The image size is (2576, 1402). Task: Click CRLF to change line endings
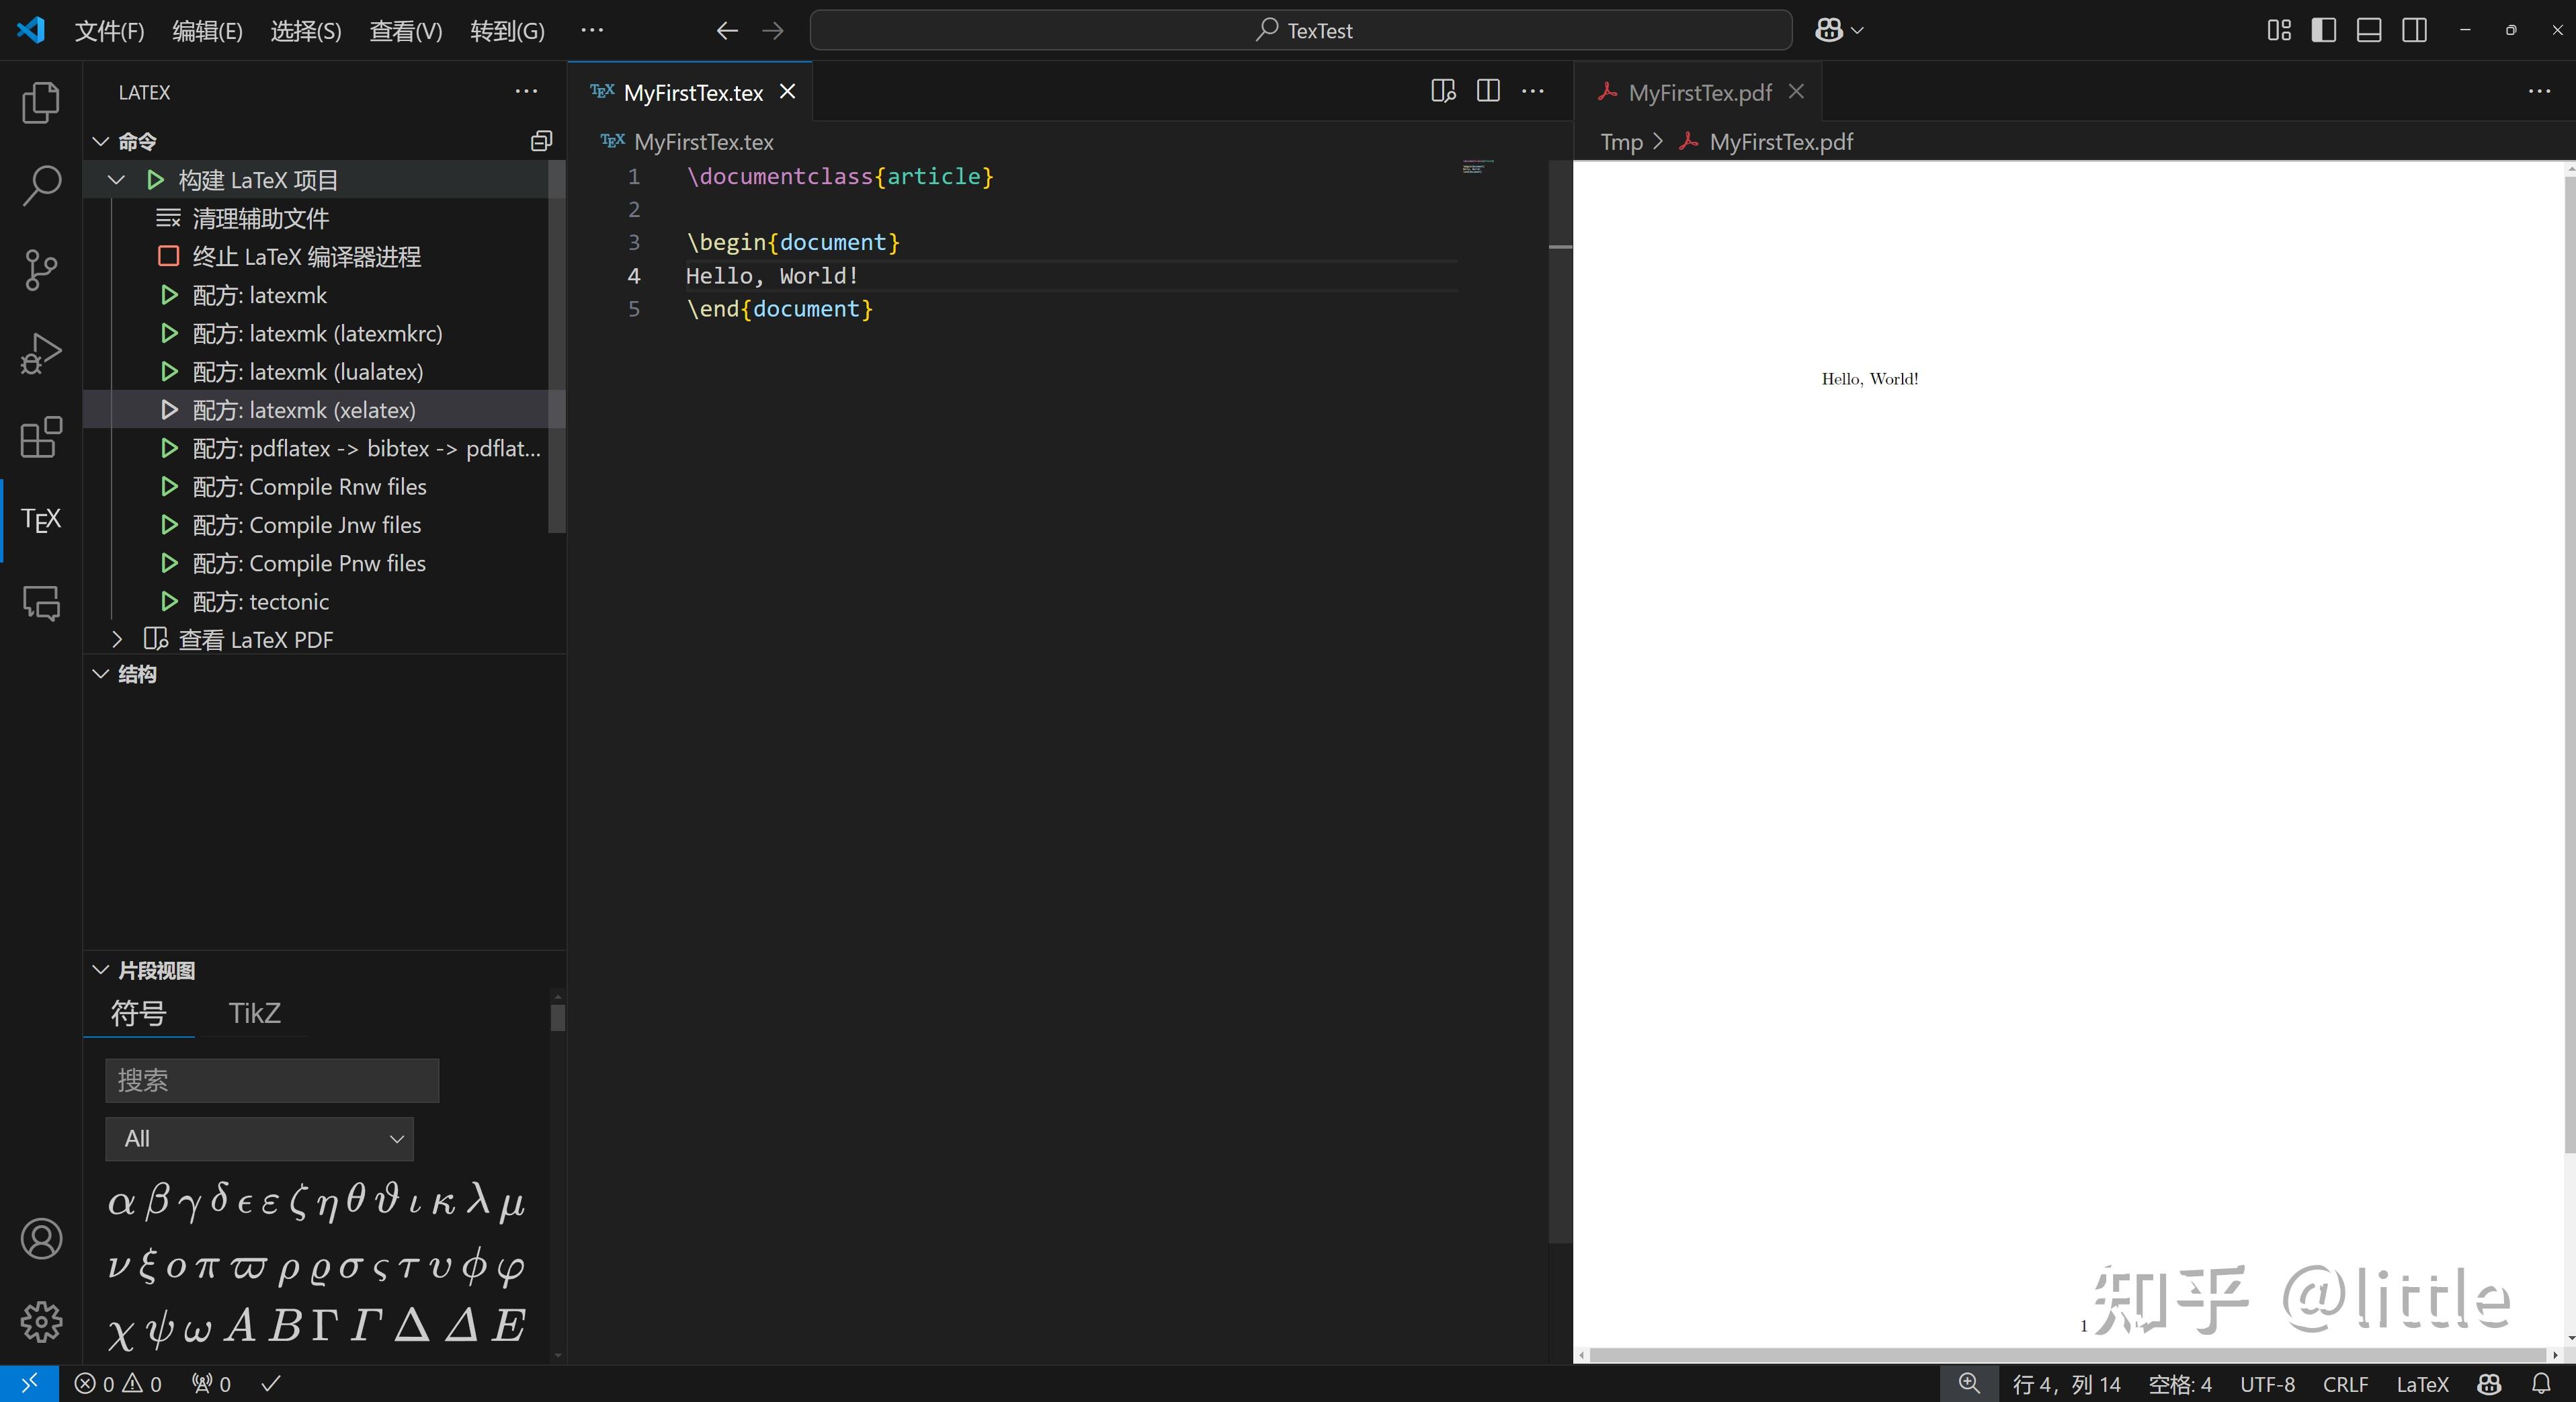2345,1384
